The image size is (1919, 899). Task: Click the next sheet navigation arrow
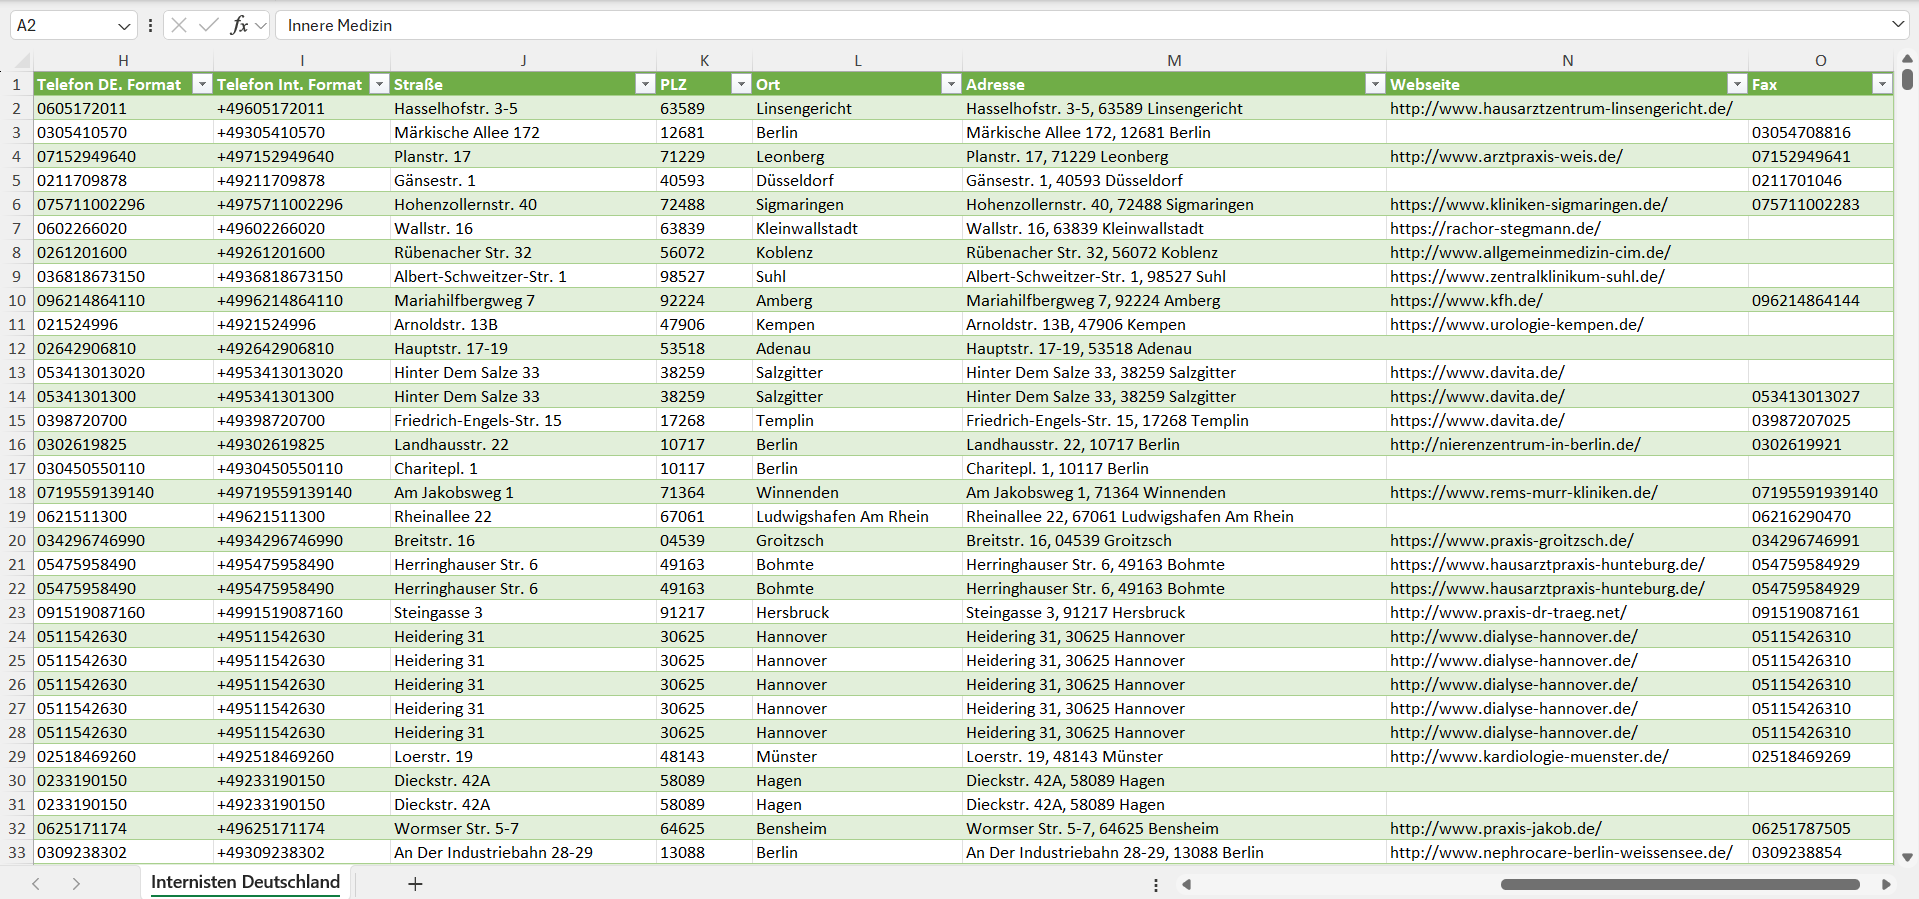76,884
